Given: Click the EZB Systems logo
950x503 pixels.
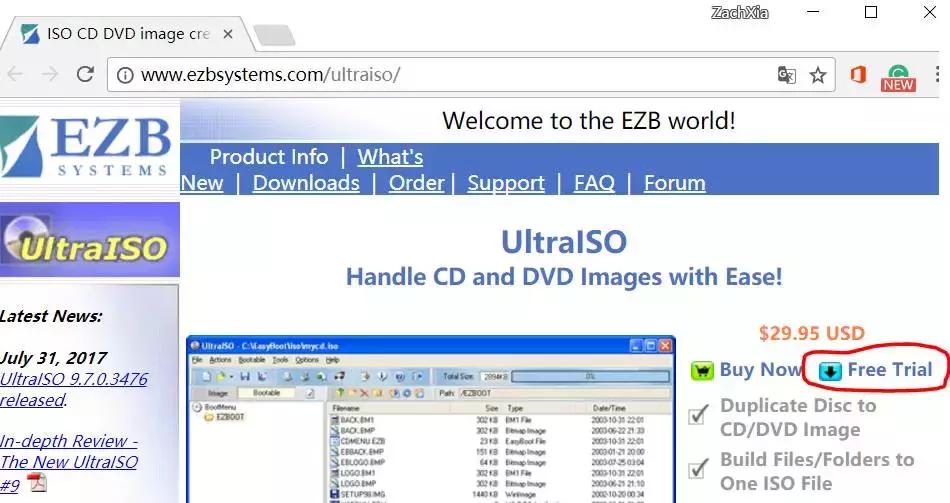Looking at the screenshot, I should (x=86, y=146).
